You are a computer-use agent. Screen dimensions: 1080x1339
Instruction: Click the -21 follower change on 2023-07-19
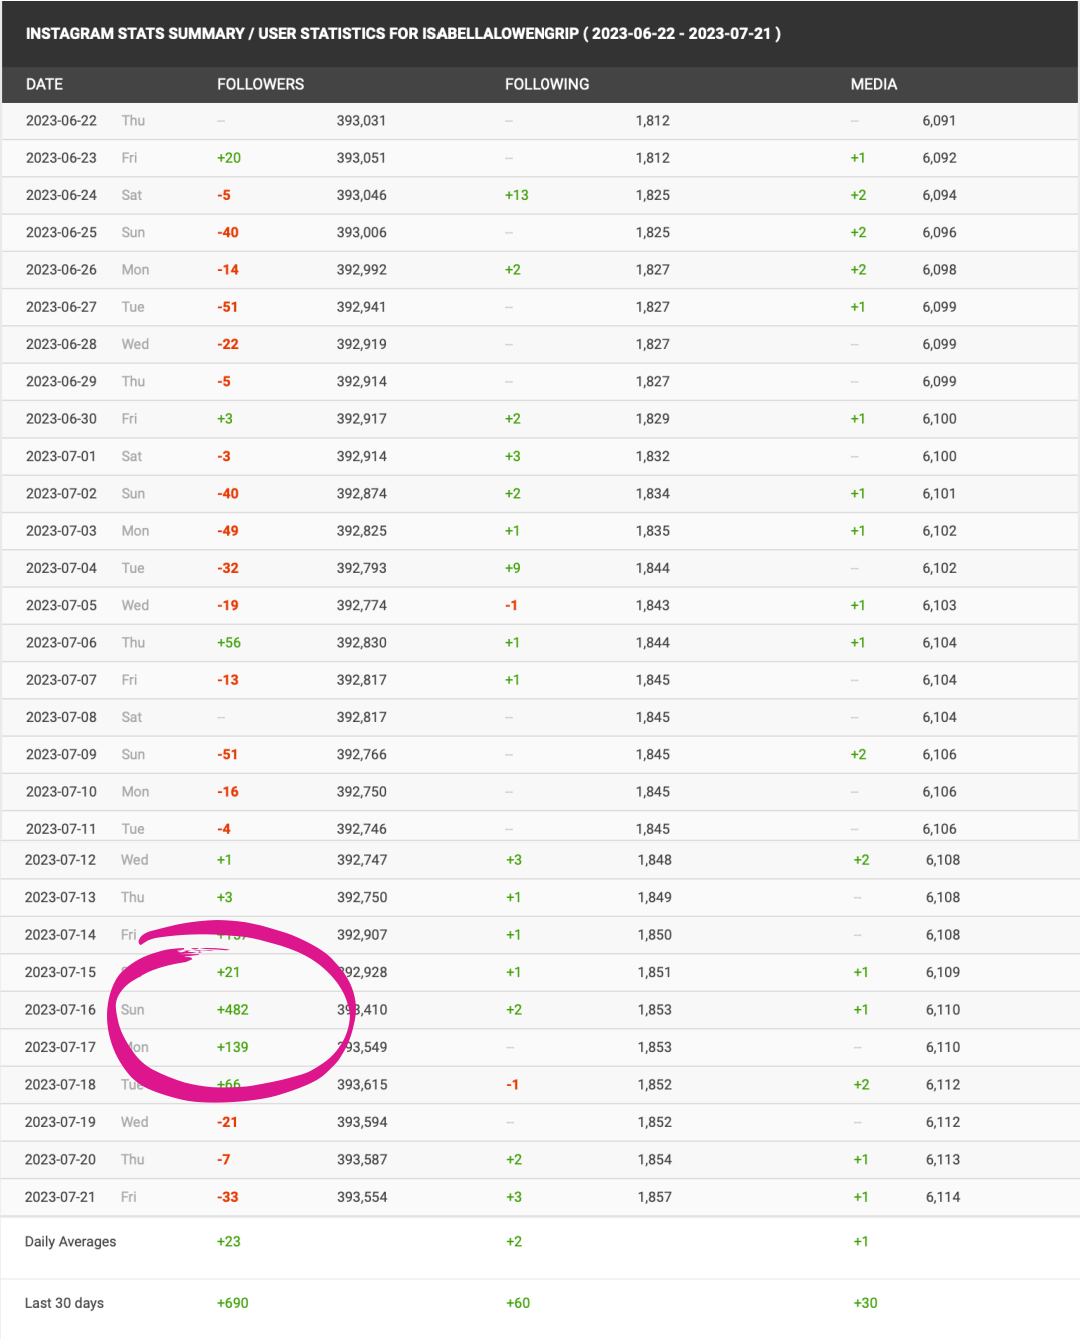click(x=227, y=1122)
